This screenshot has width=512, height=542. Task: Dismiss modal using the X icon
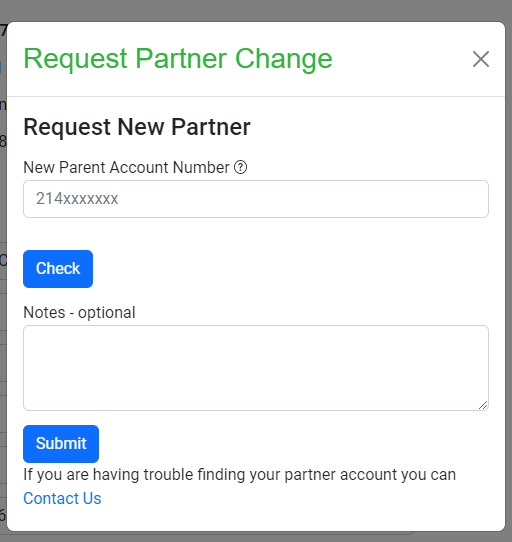(481, 59)
